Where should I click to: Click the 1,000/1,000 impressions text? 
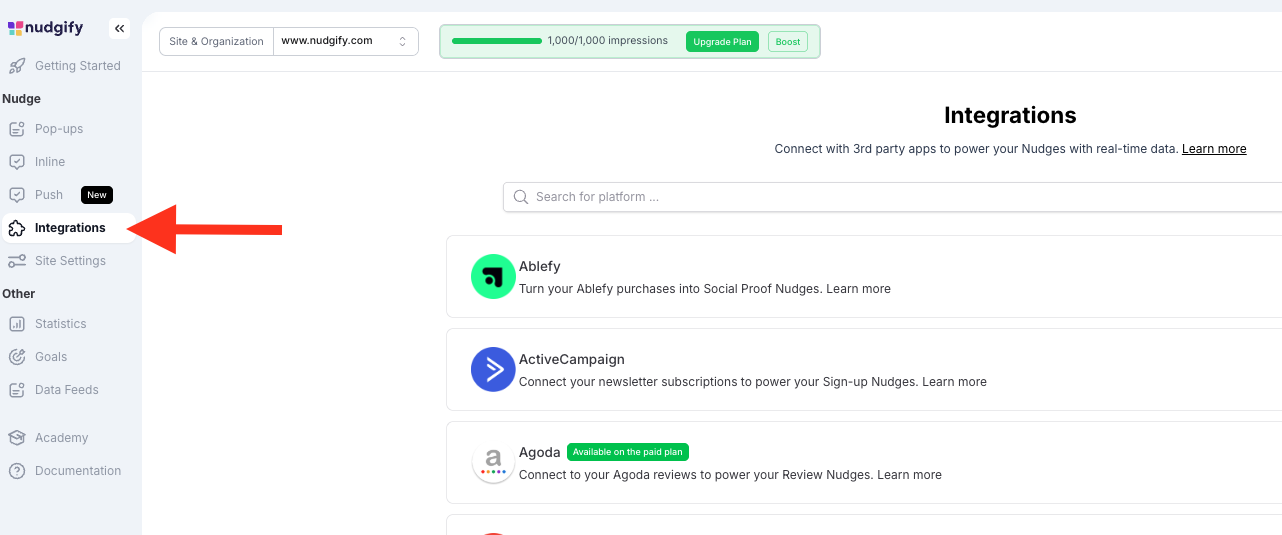608,41
